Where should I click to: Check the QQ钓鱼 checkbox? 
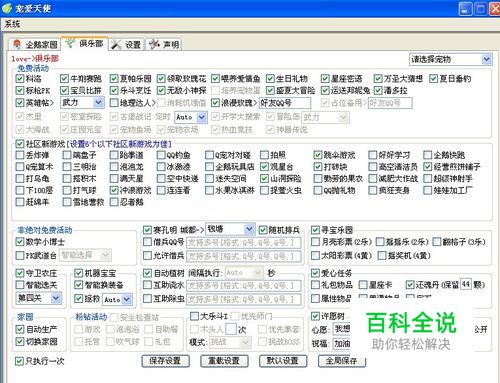coord(161,155)
